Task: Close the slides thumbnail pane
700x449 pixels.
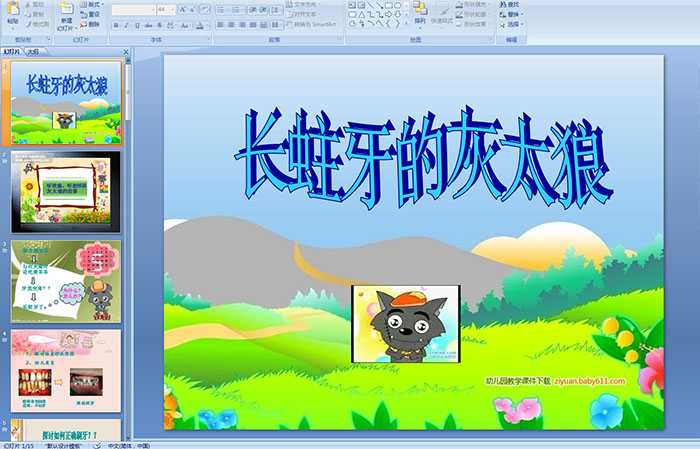Action: click(x=126, y=52)
